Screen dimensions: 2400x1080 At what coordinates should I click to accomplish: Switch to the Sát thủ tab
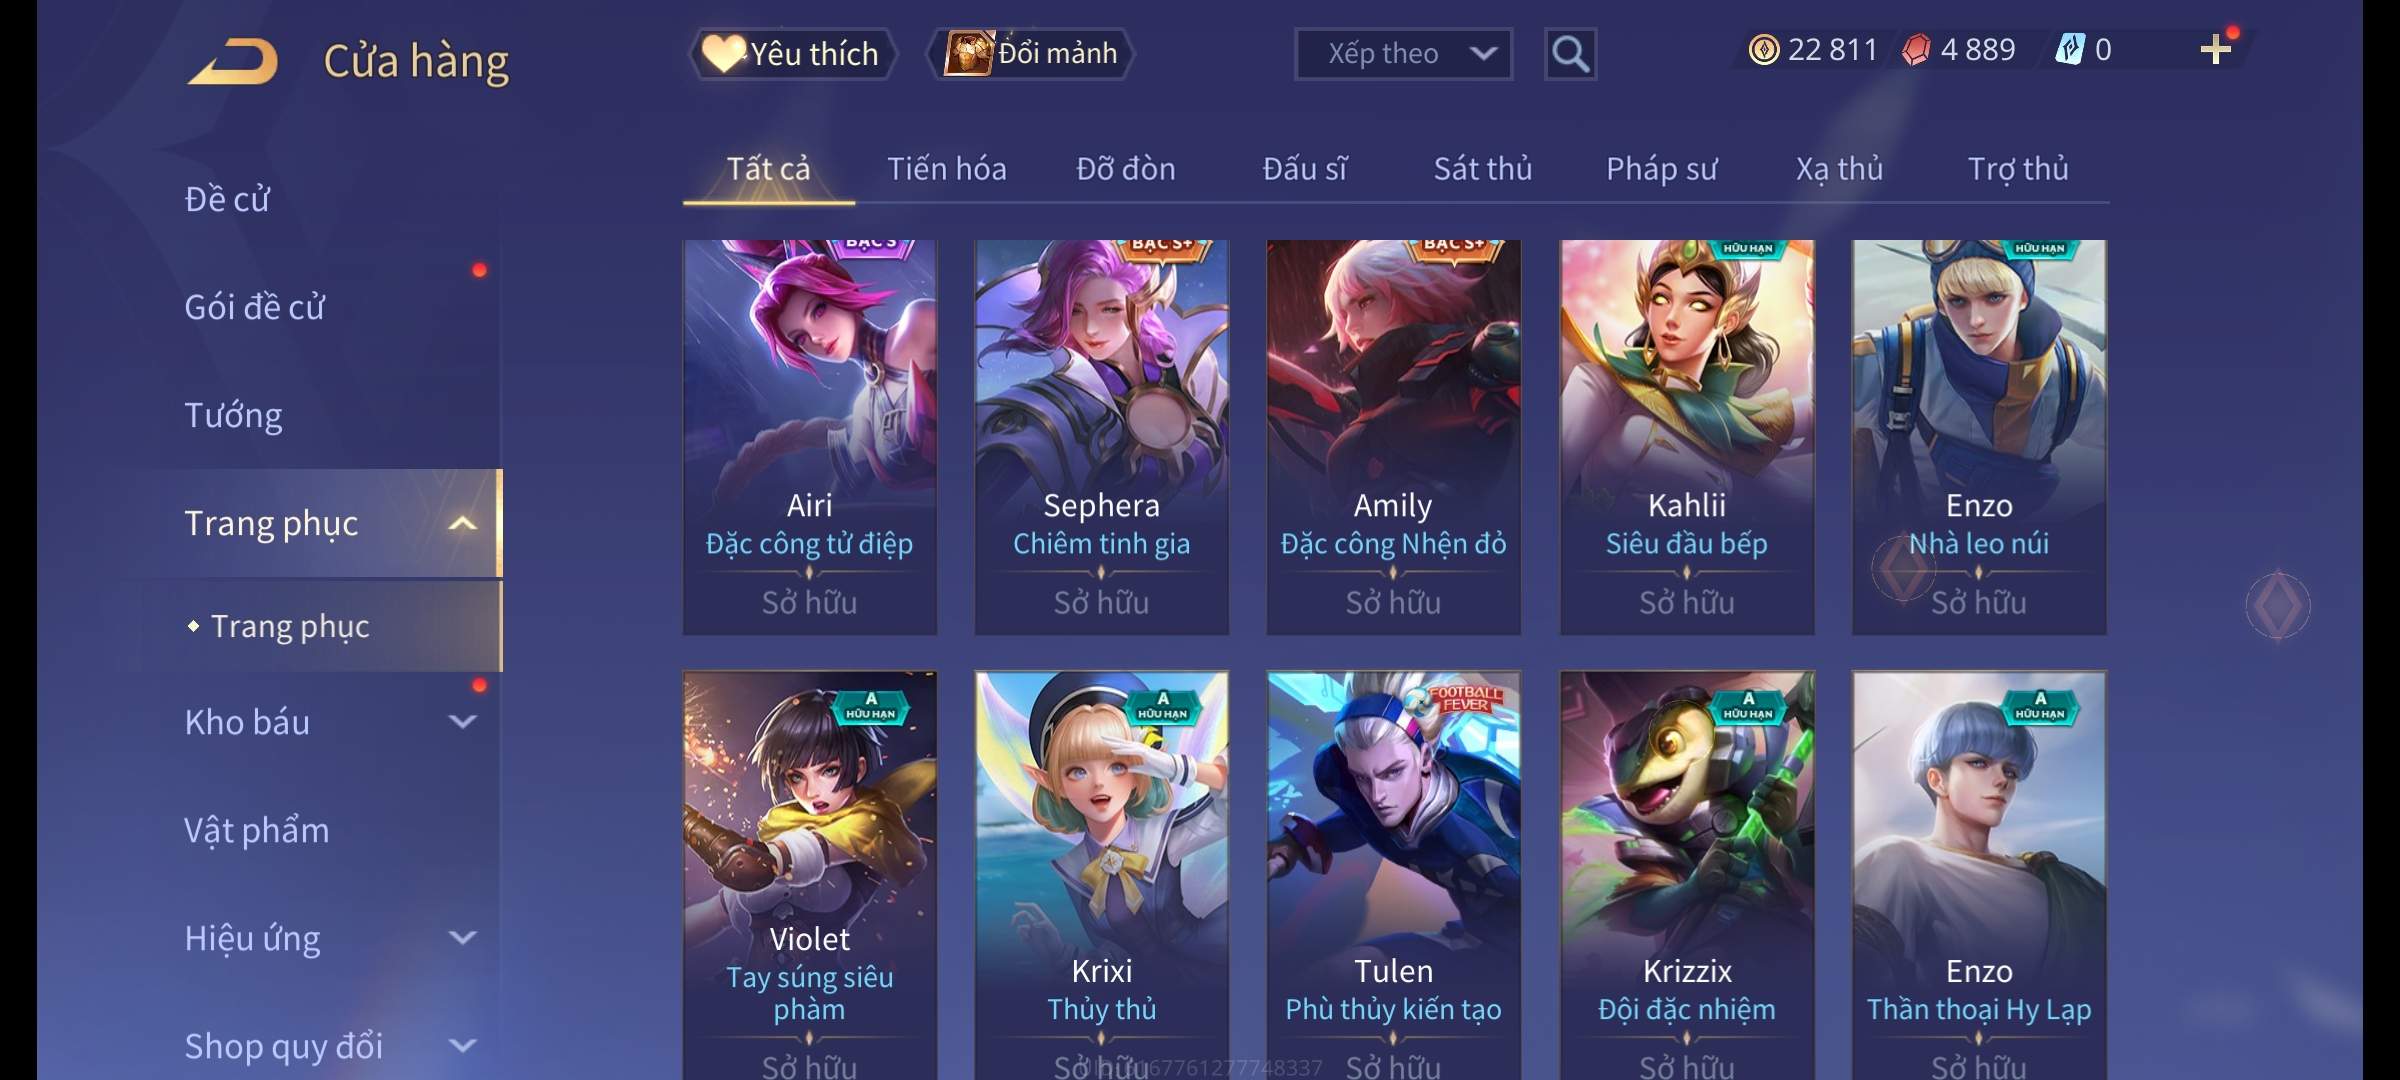1482,169
